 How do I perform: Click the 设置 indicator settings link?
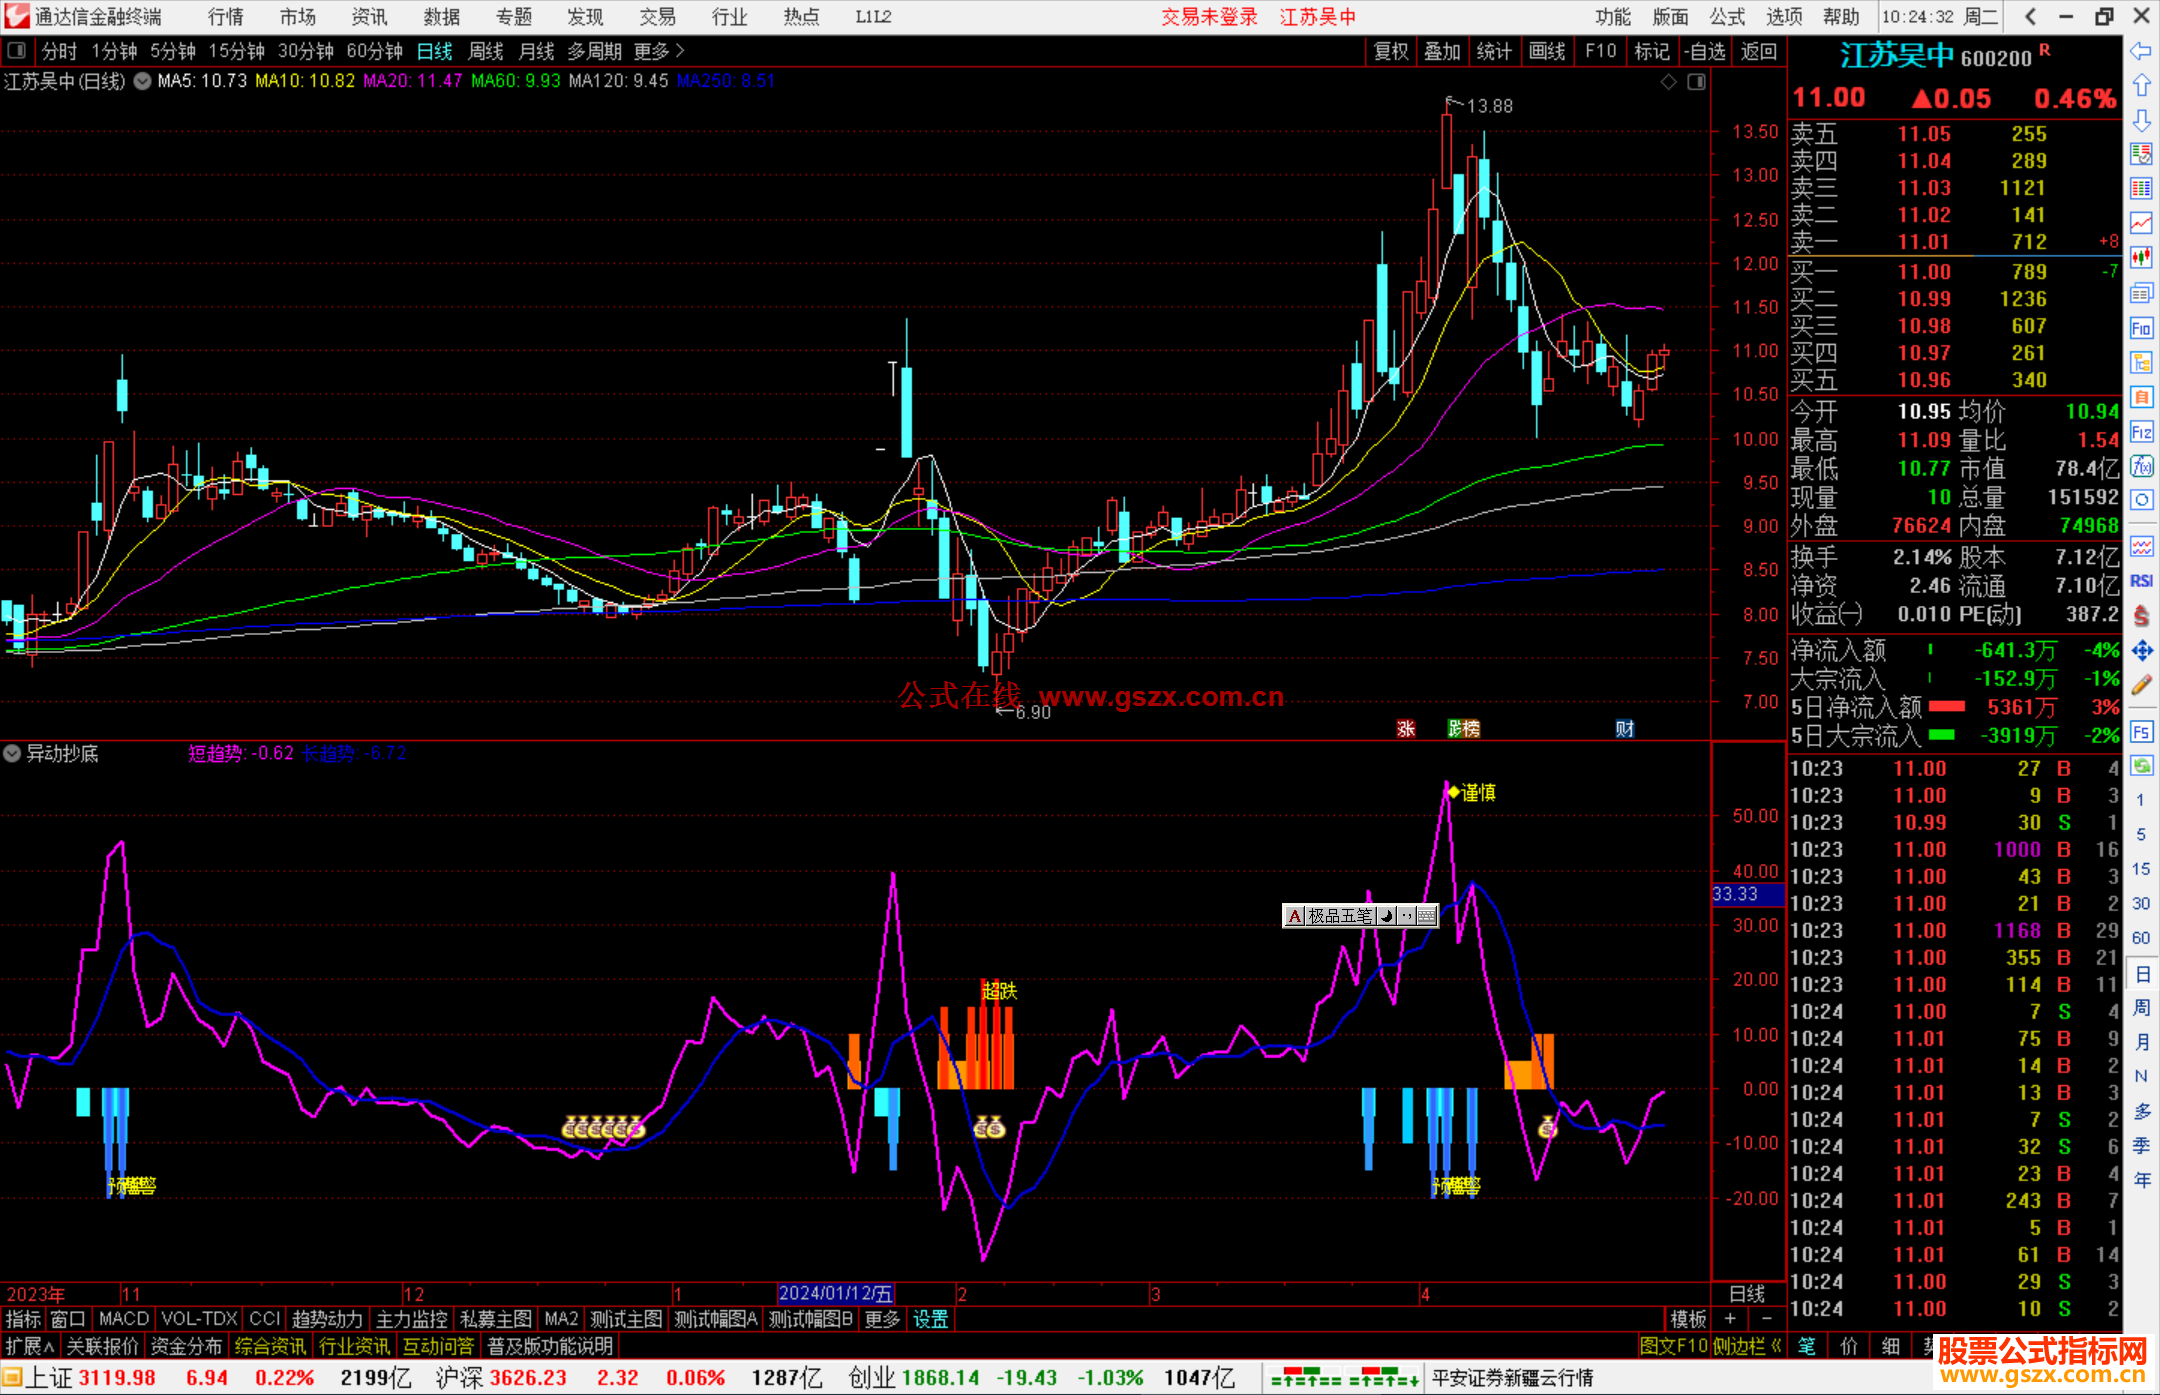pos(930,1319)
